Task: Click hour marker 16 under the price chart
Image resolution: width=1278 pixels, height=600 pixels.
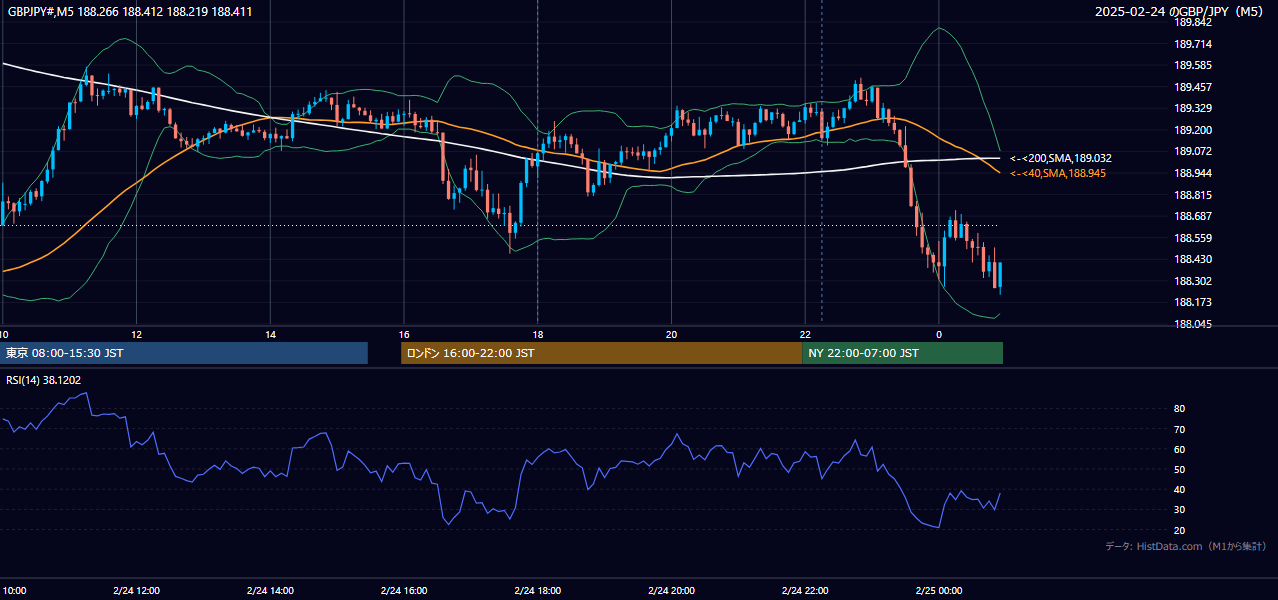Action: (404, 334)
